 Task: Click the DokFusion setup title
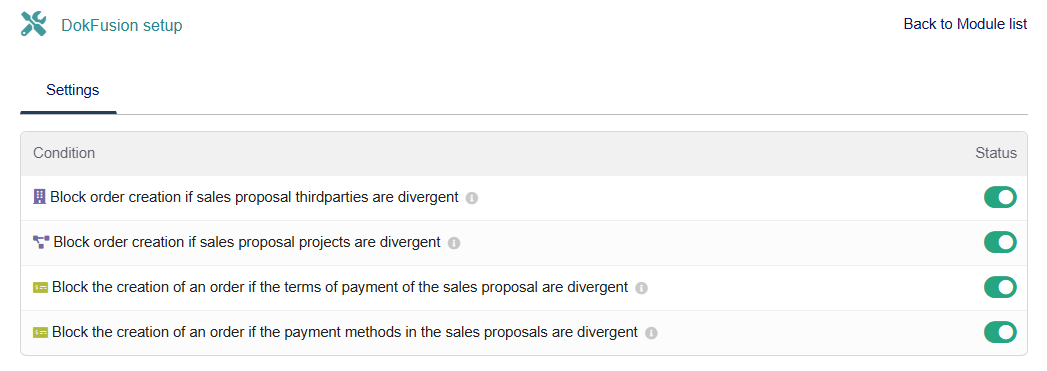tap(122, 26)
